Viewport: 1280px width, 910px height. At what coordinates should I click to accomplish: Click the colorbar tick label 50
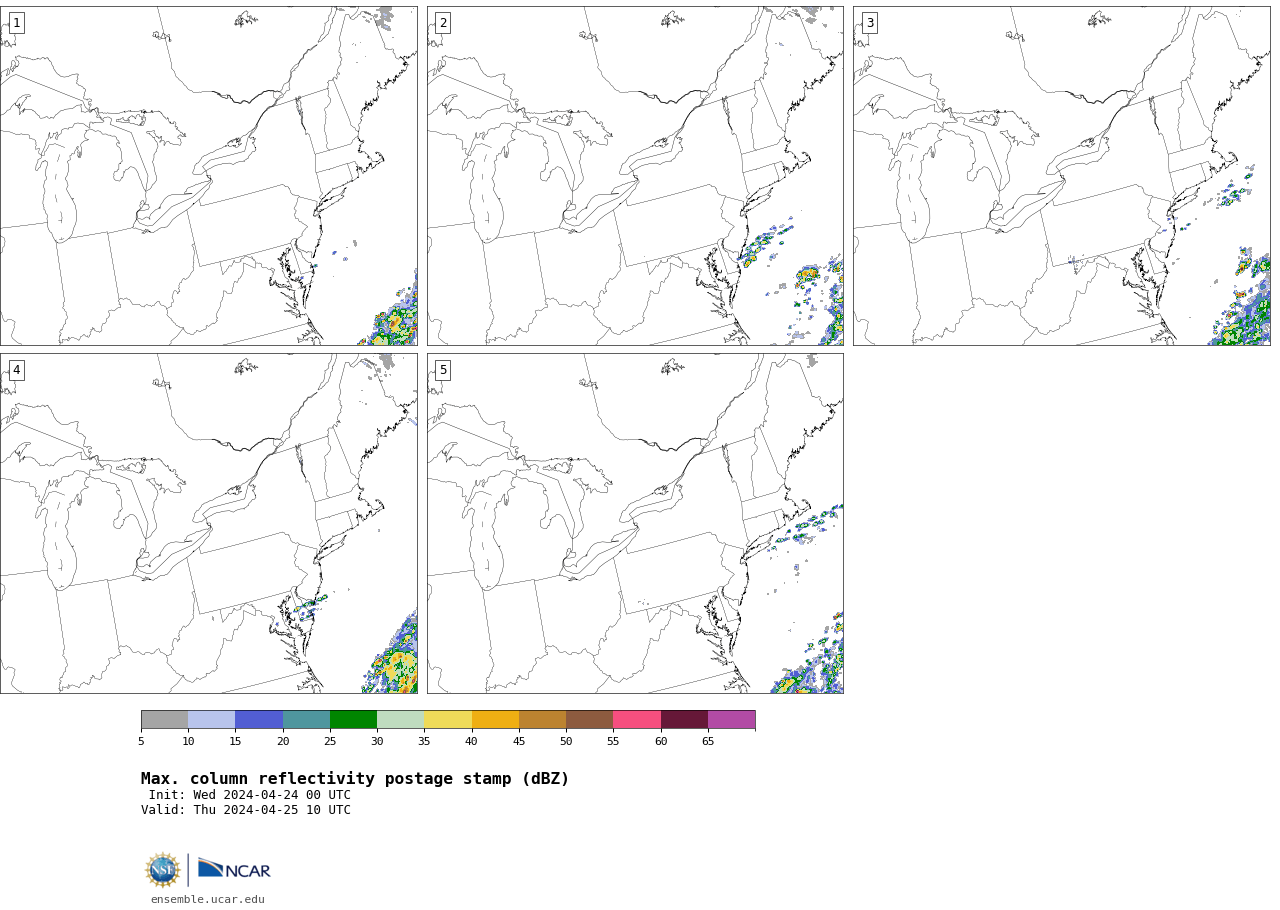tap(566, 741)
